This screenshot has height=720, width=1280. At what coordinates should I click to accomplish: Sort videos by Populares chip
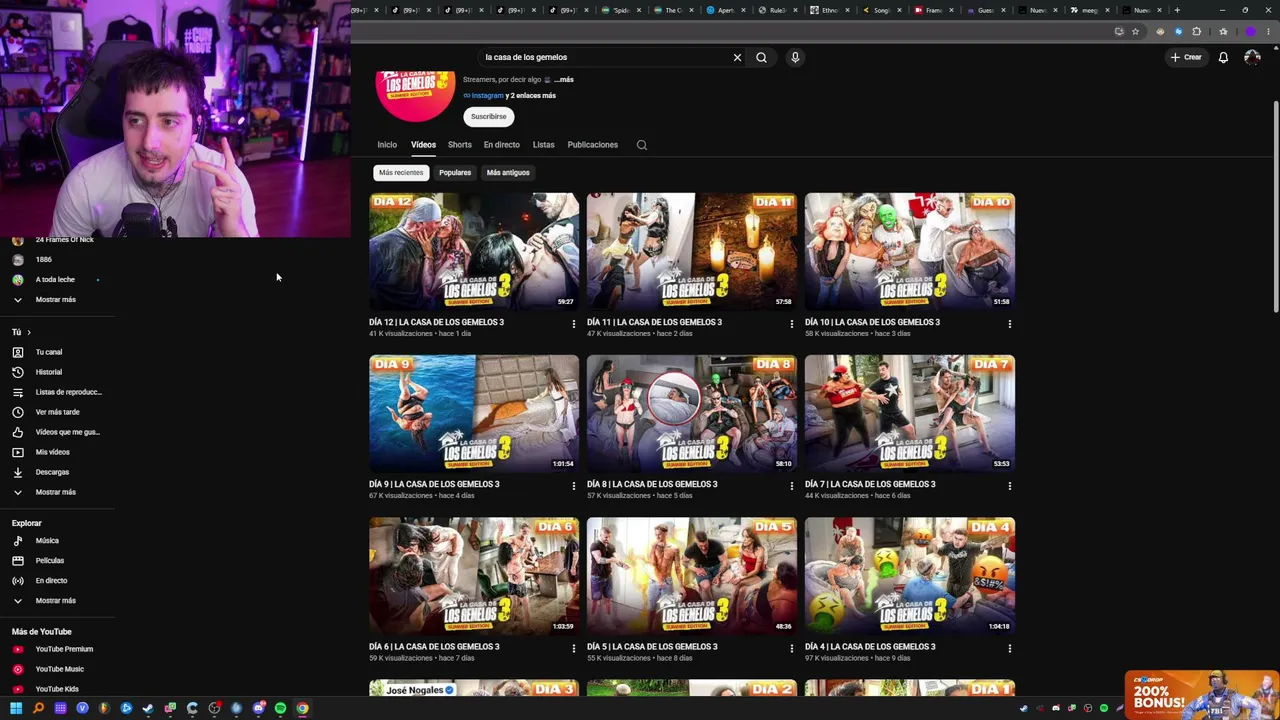pos(455,173)
